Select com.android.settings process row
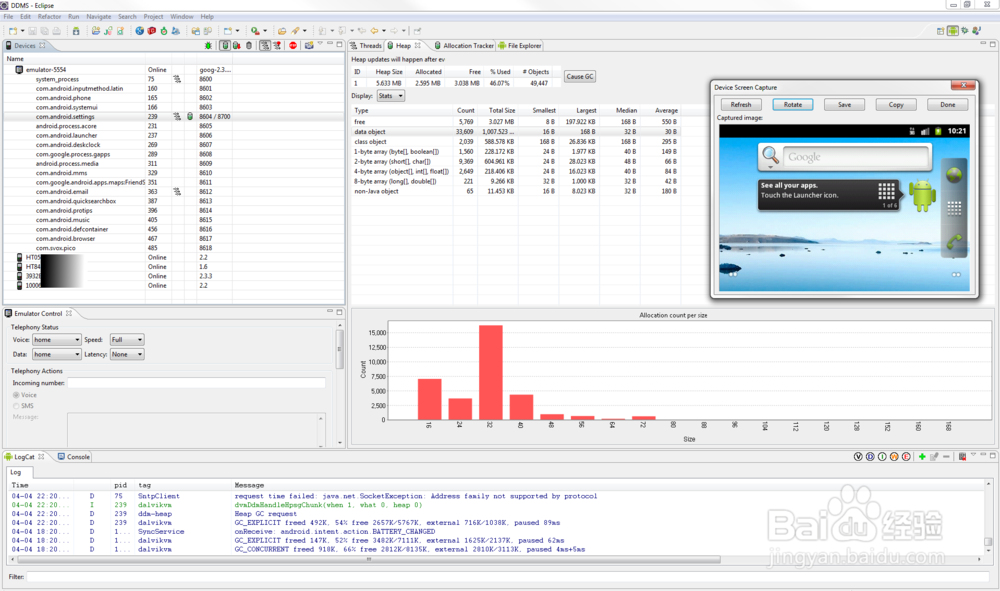 [x=173, y=117]
